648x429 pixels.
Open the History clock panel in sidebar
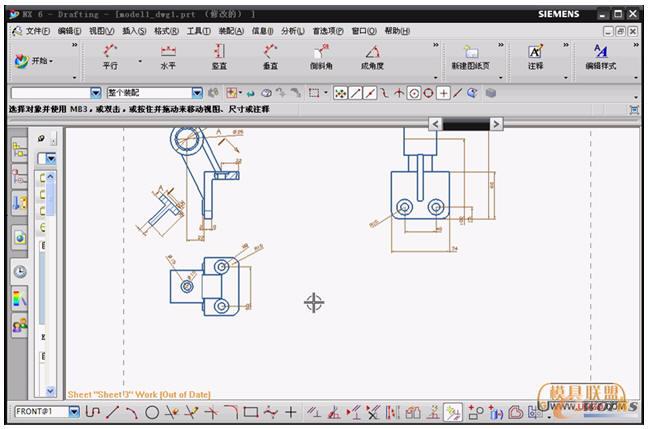(19, 272)
